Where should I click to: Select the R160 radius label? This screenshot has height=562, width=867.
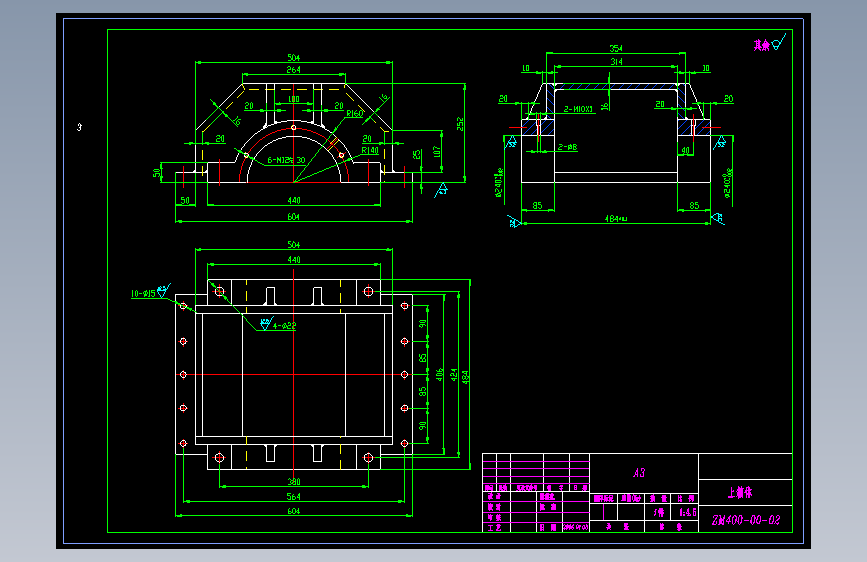[355, 113]
